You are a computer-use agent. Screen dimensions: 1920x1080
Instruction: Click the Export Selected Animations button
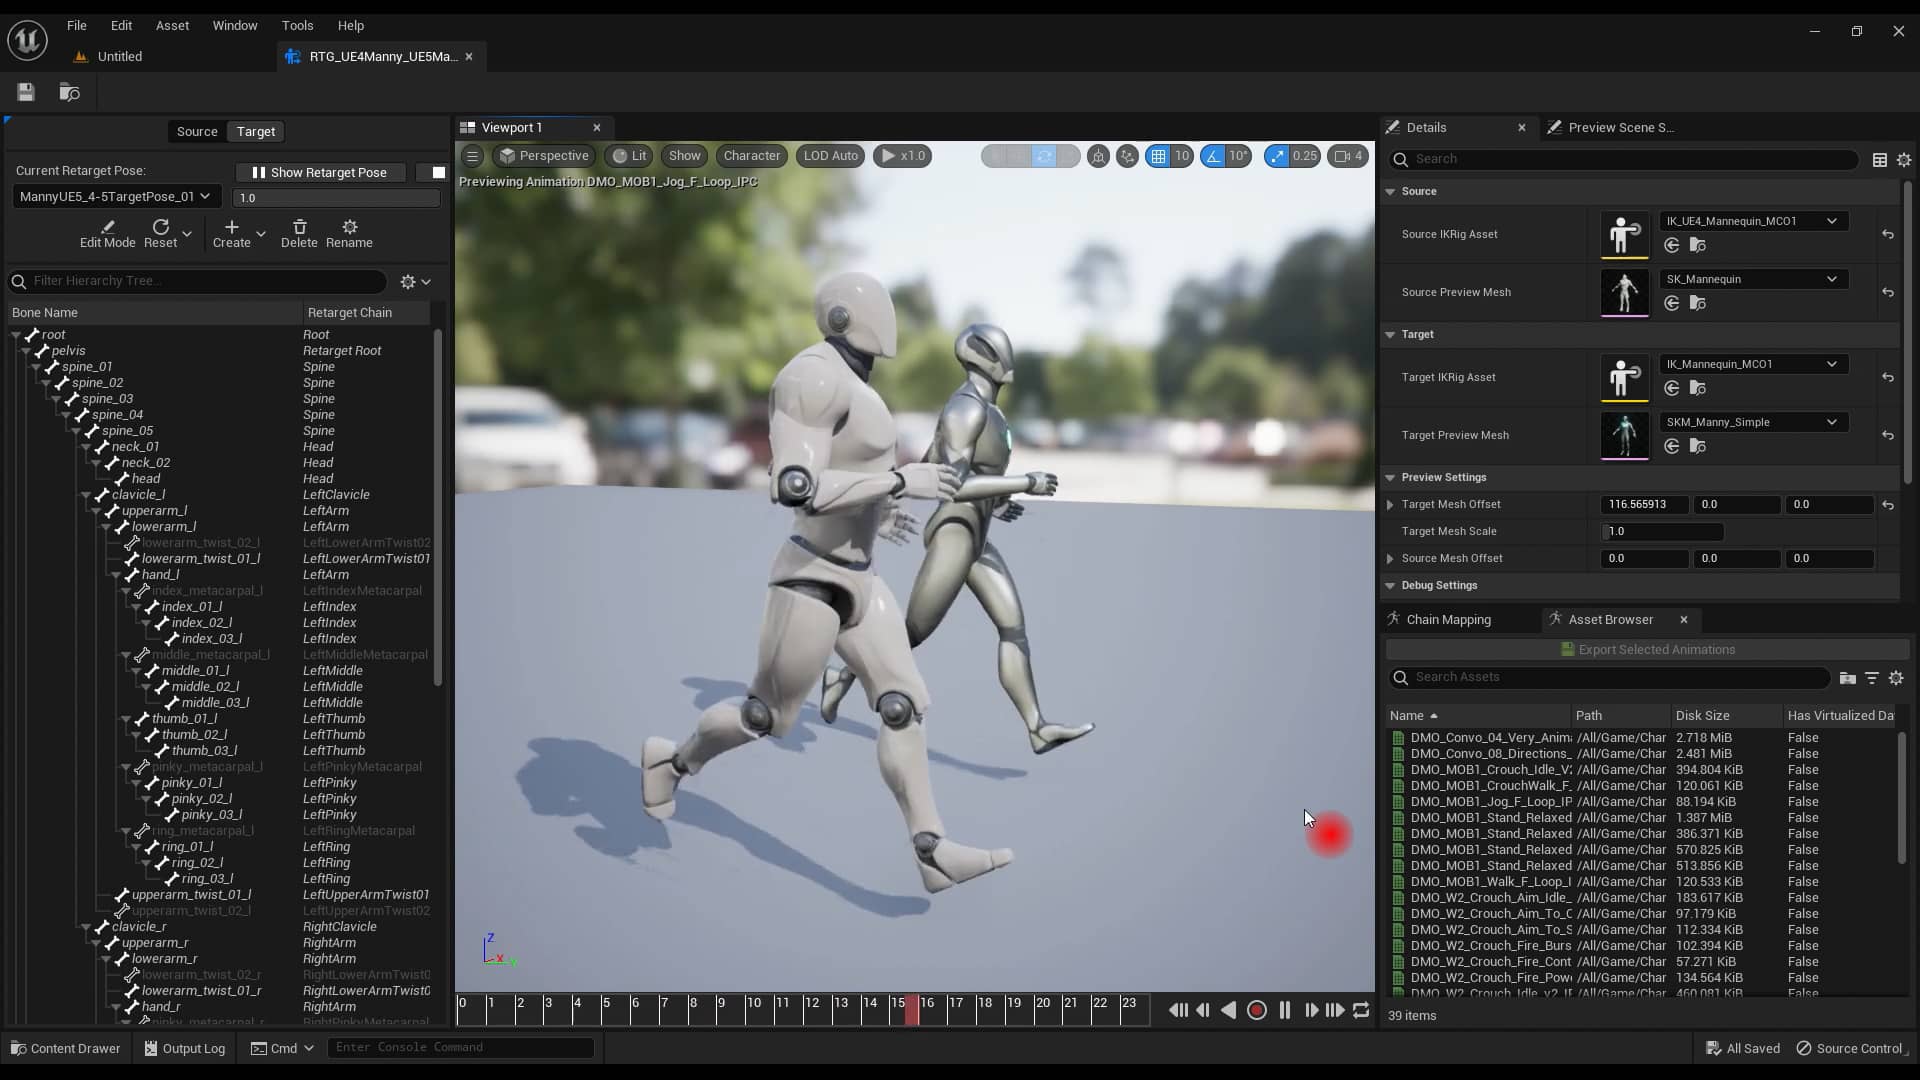1650,649
